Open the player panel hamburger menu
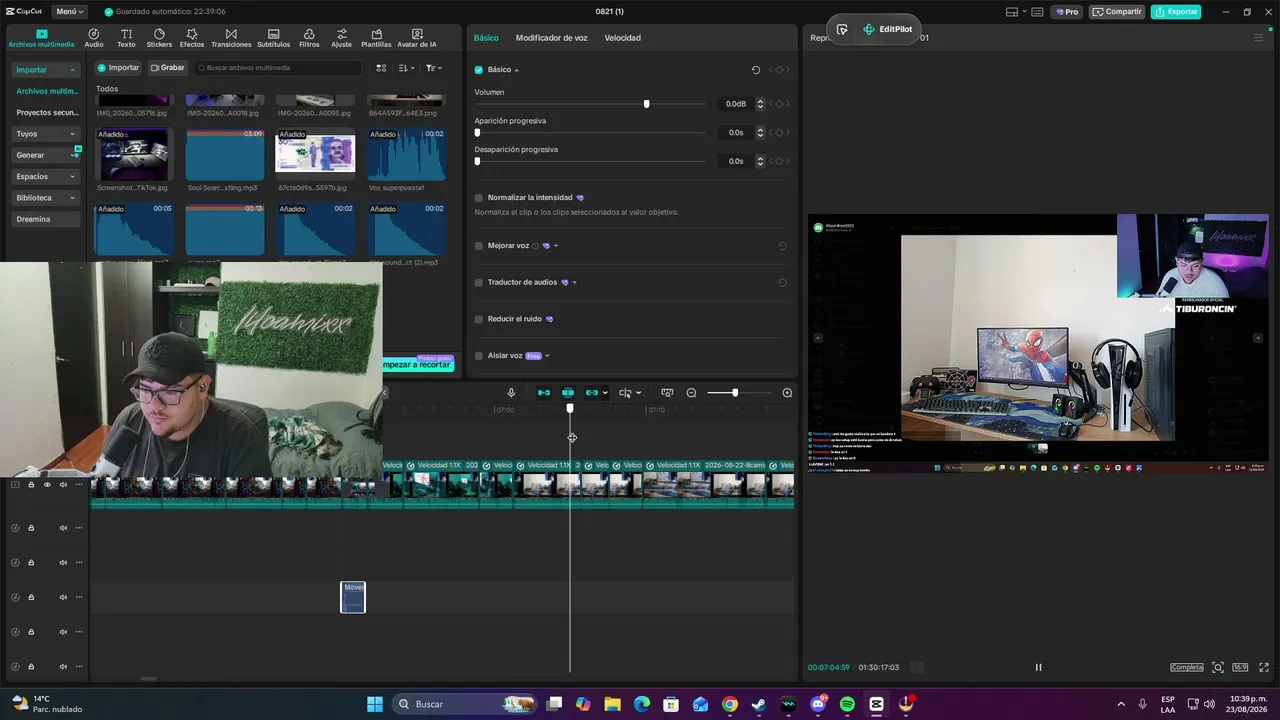The image size is (1280, 720). tap(1258, 38)
